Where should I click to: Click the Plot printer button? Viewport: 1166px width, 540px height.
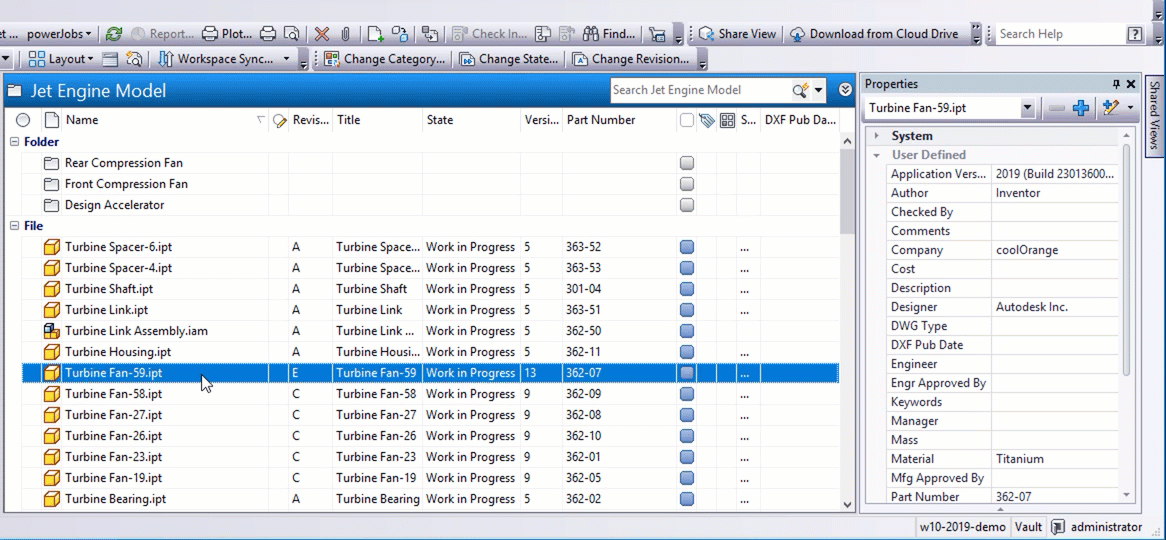point(228,33)
